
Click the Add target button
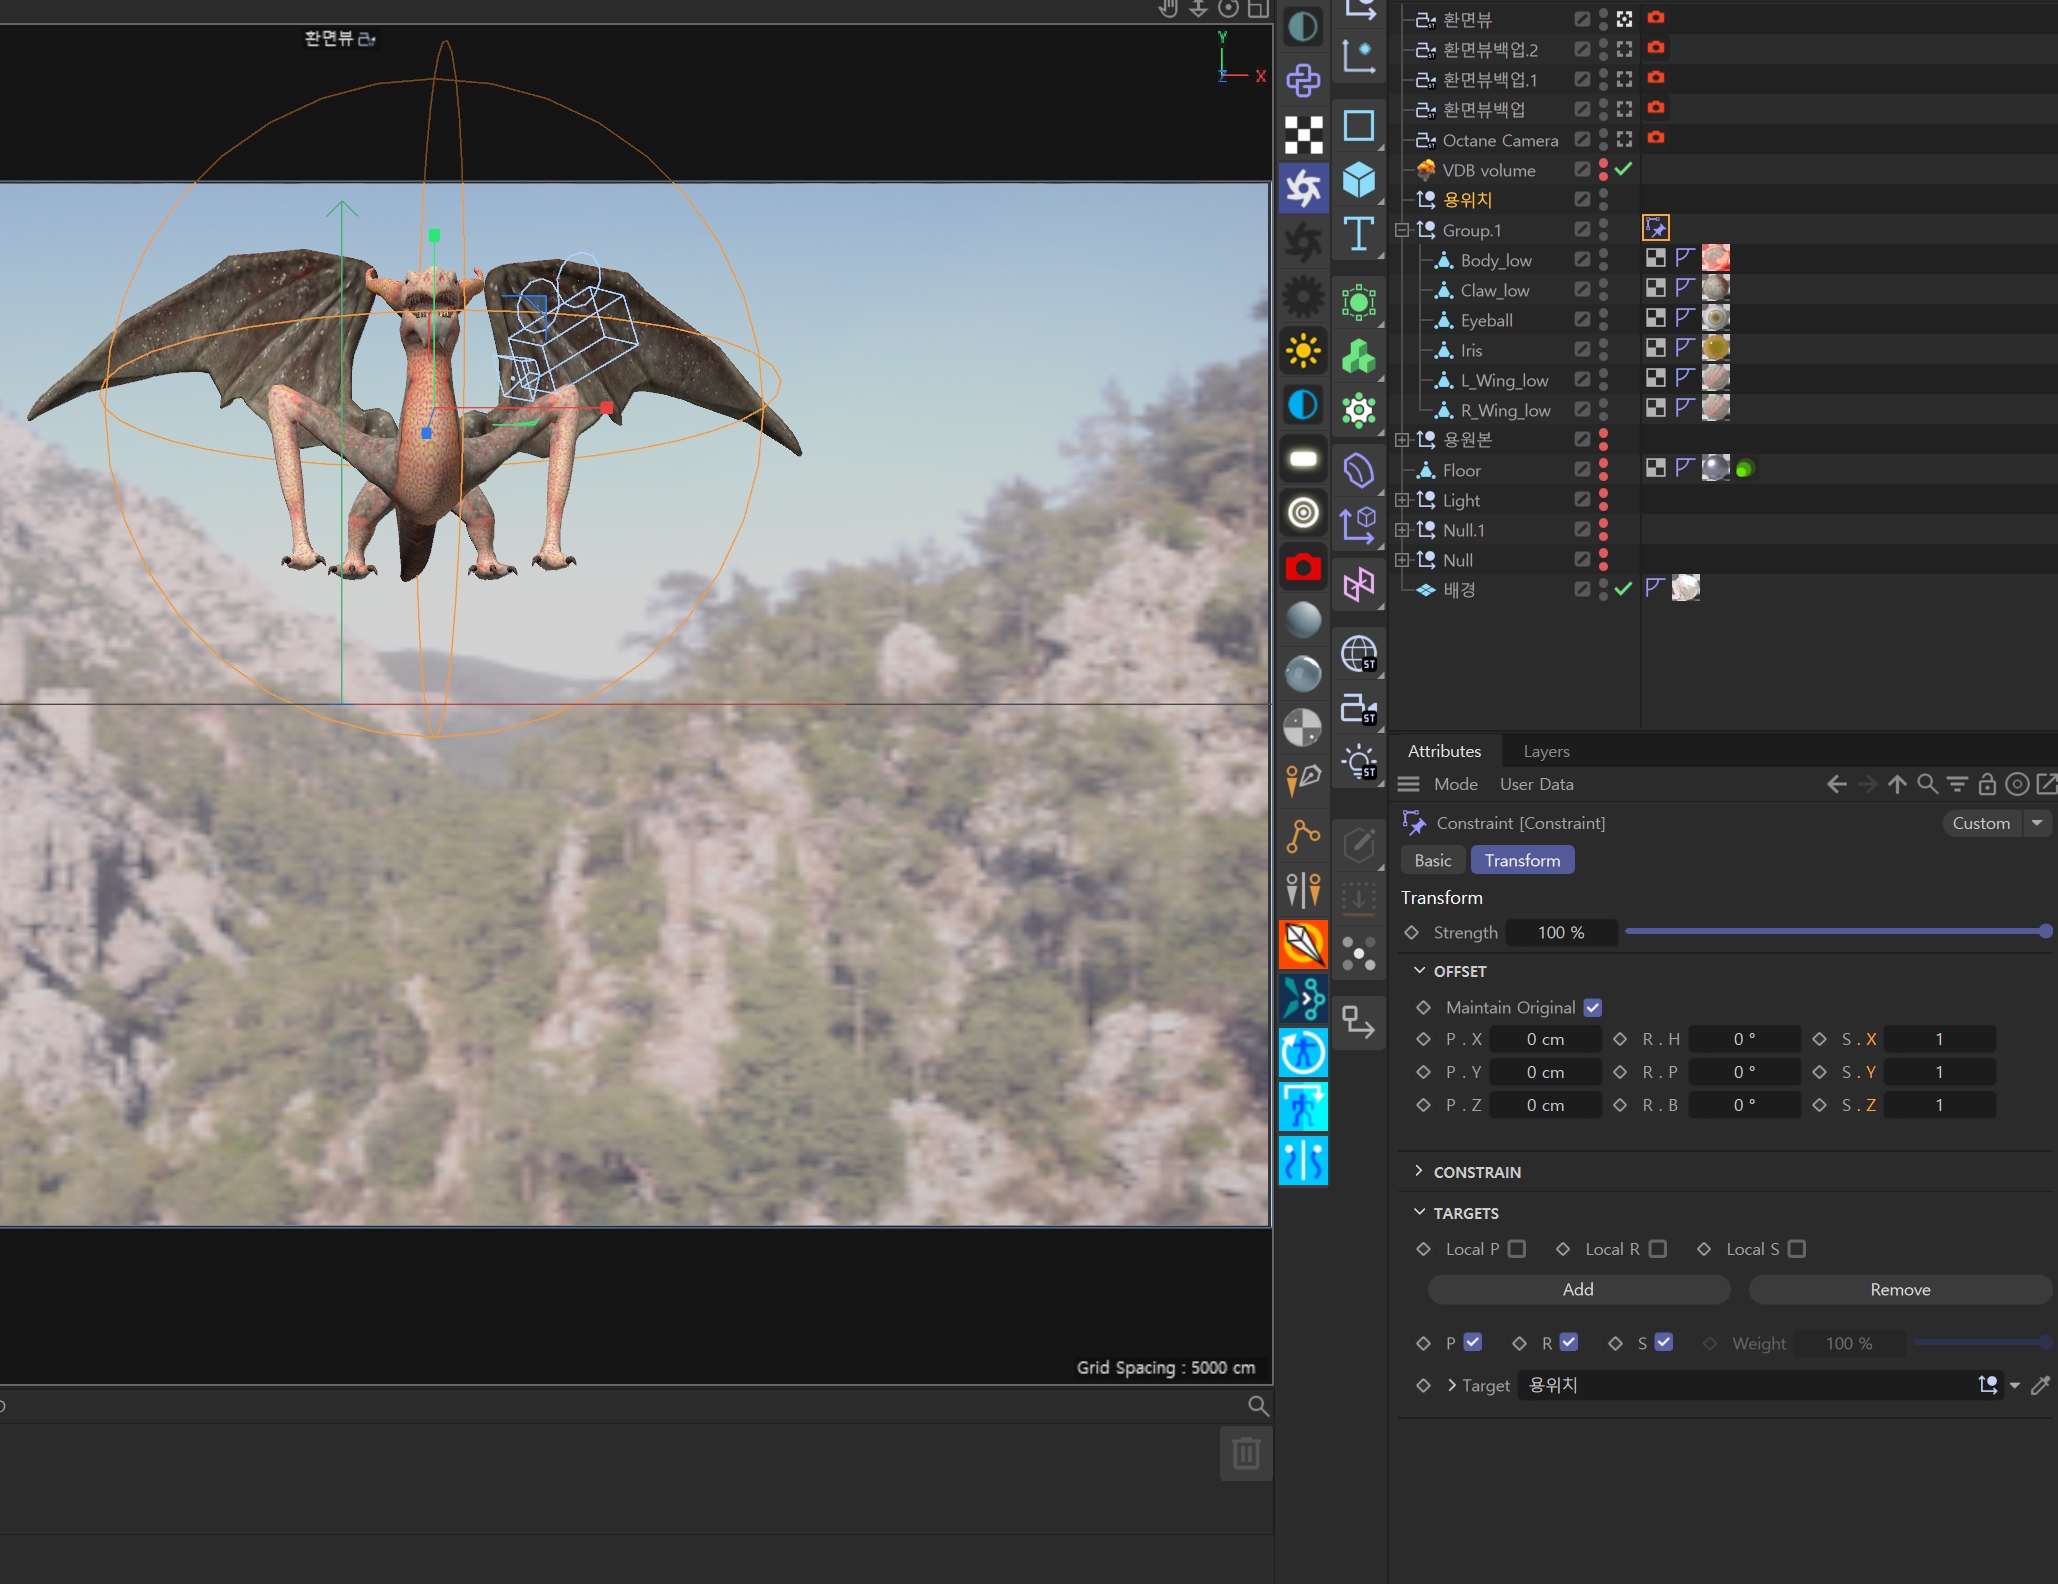(1578, 1289)
